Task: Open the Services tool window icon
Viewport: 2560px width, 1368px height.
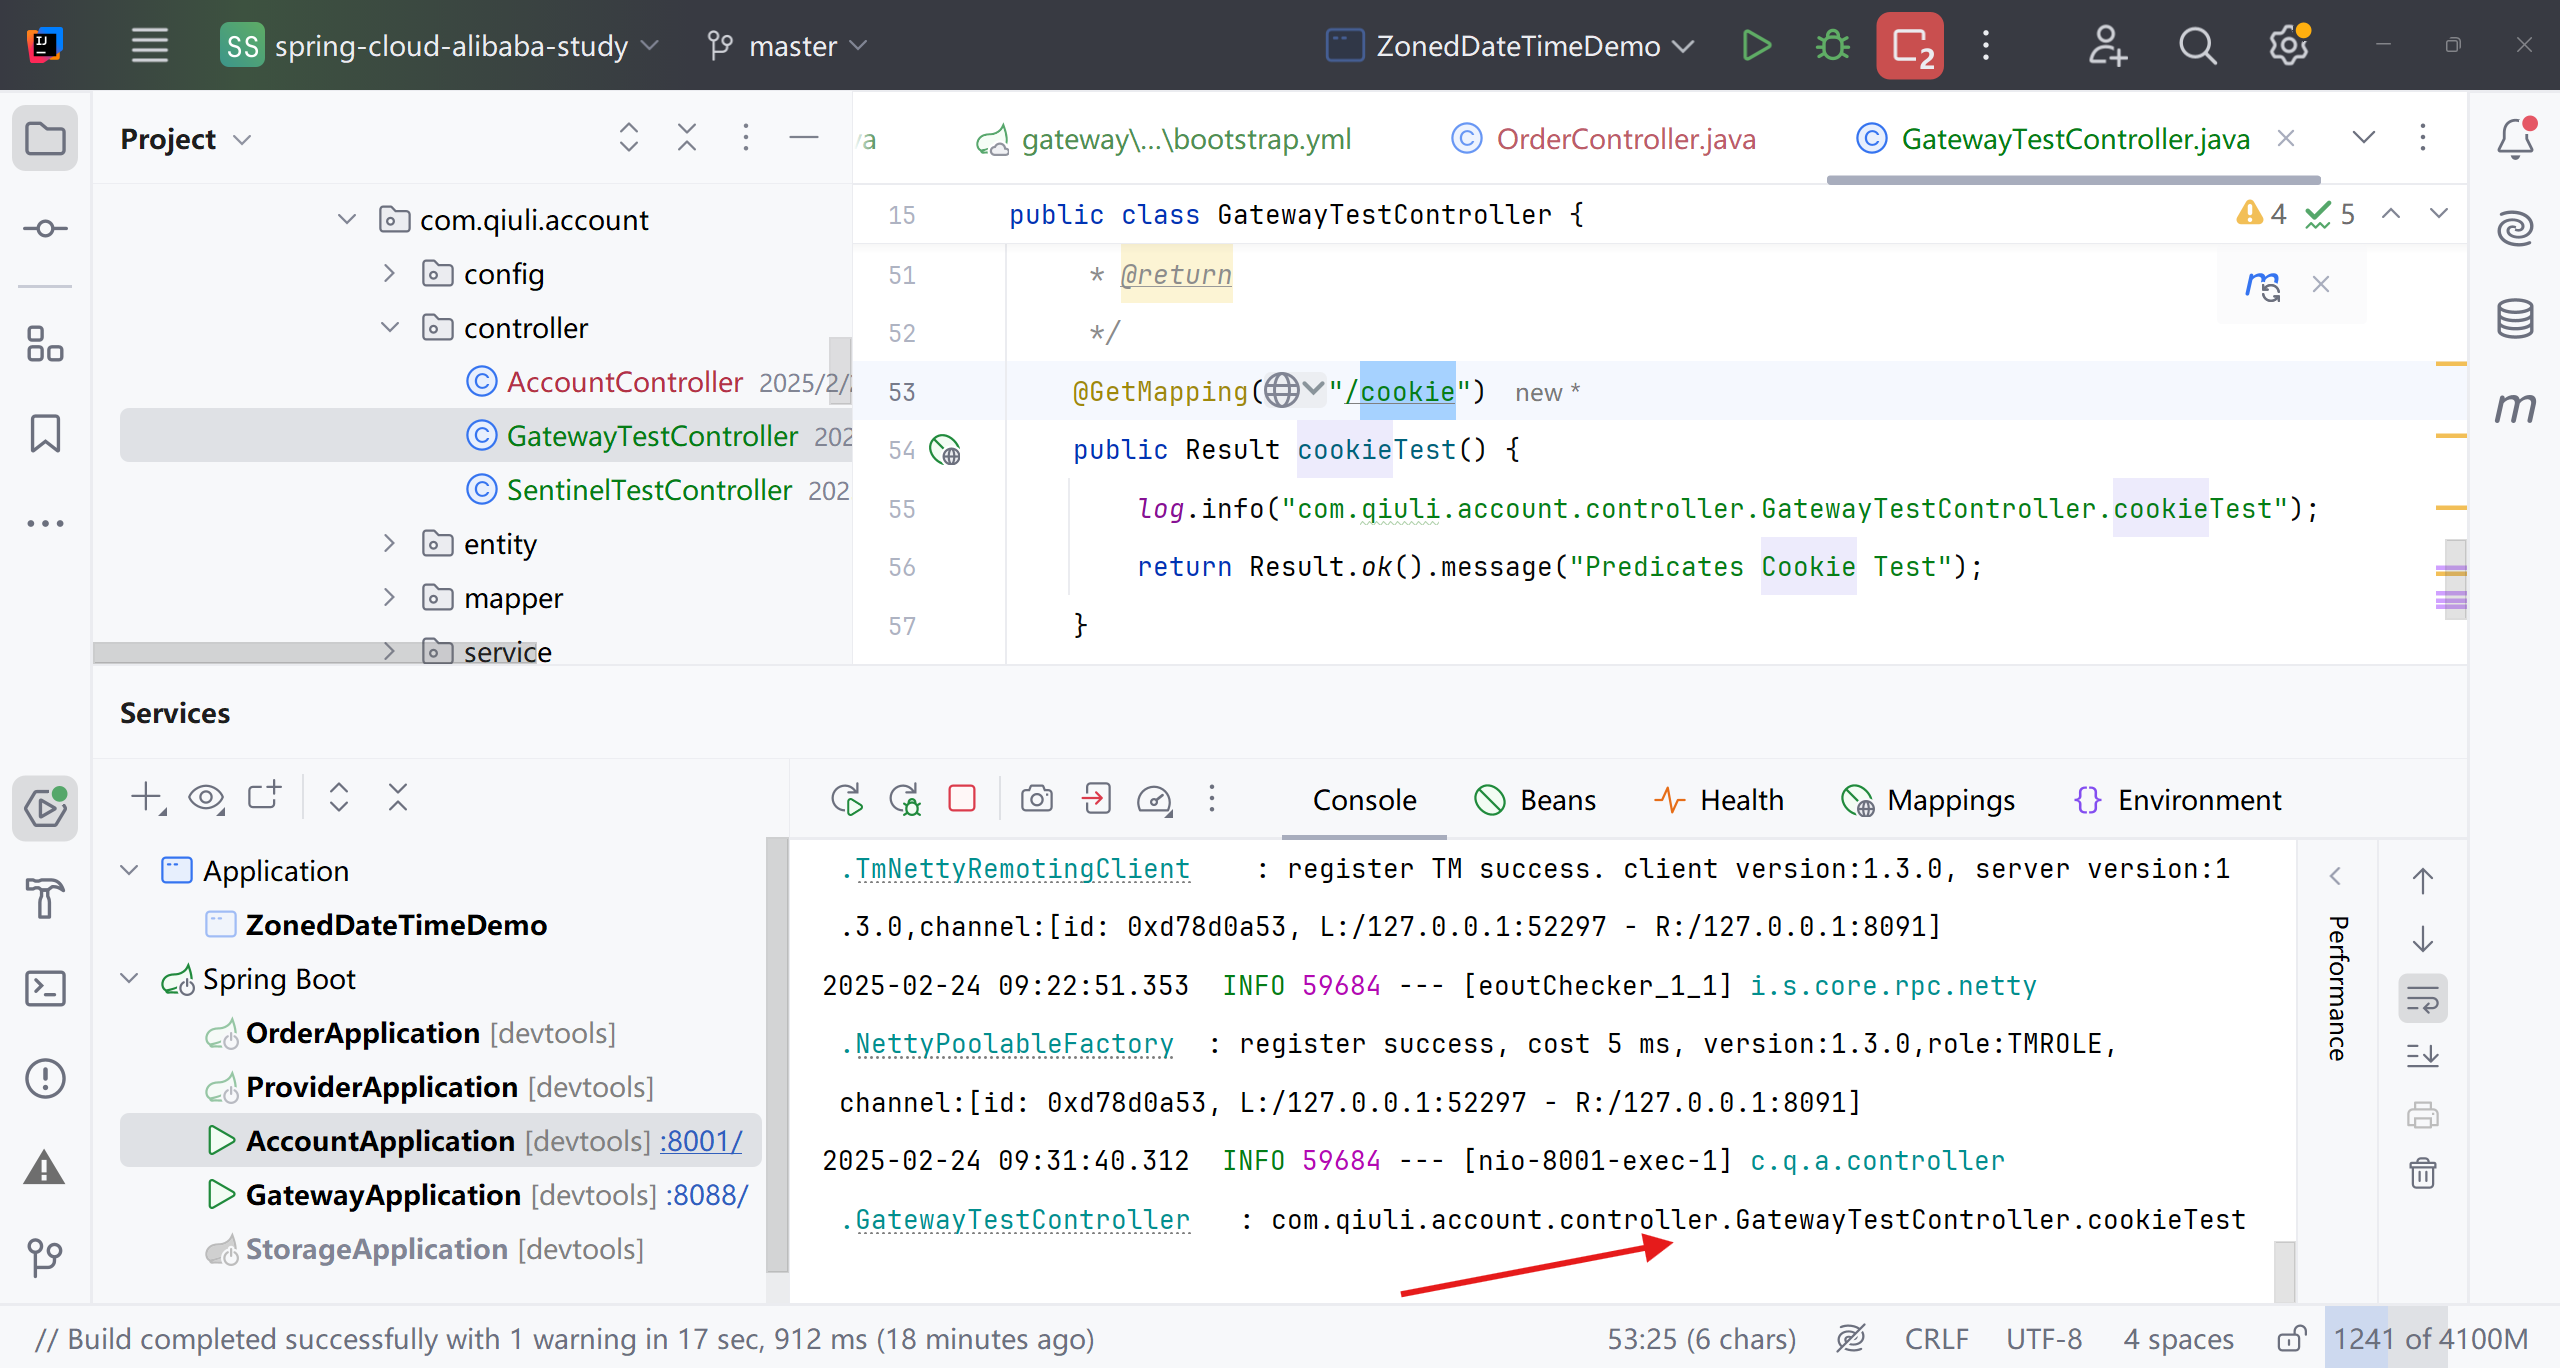Action: pyautogui.click(x=45, y=807)
